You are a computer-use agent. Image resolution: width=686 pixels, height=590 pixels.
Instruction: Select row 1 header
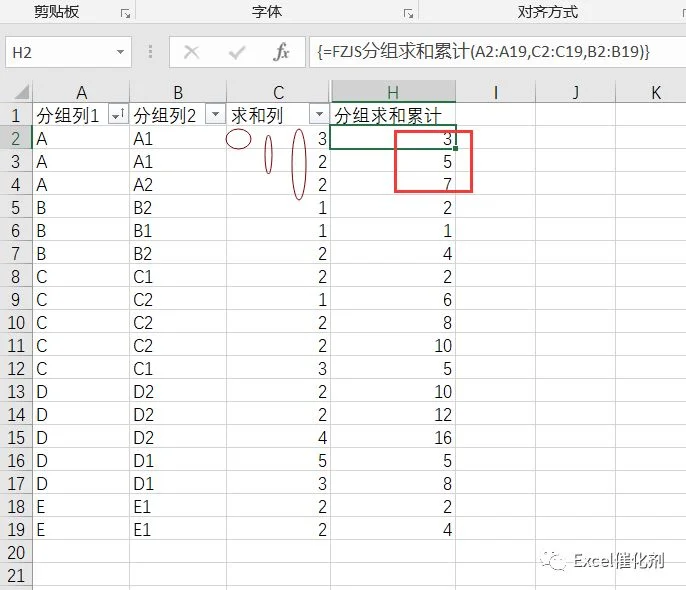tap(16, 115)
